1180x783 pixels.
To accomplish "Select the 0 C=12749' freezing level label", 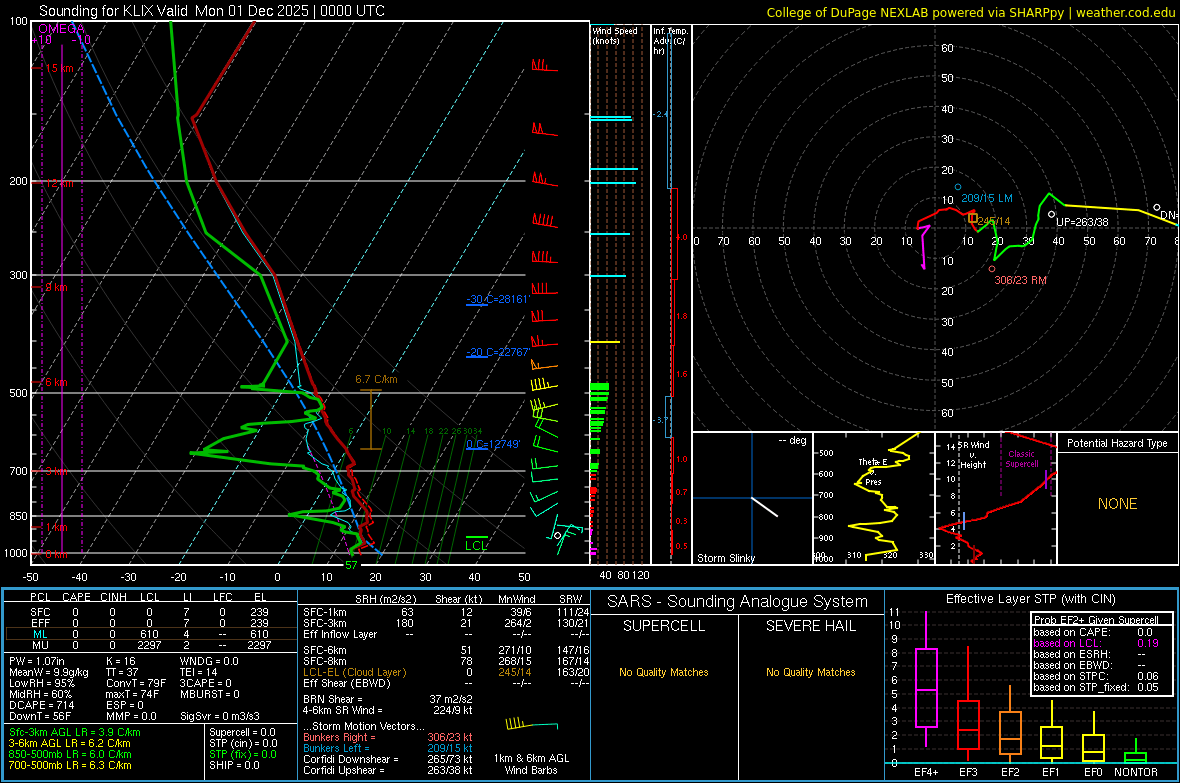I will tap(493, 444).
